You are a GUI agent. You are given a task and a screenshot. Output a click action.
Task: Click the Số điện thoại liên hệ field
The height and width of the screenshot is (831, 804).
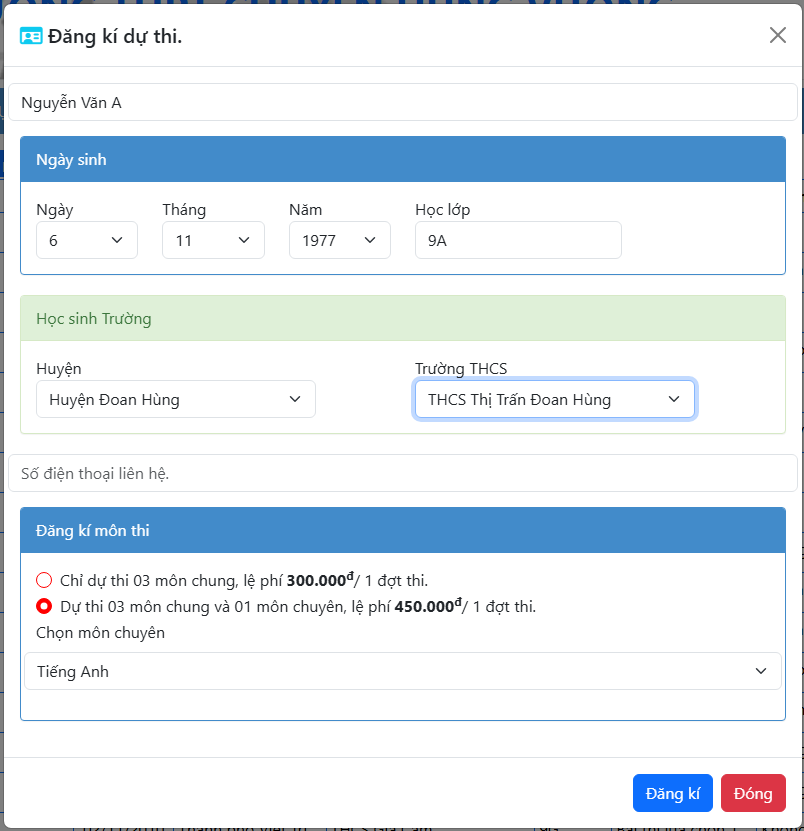(x=402, y=473)
